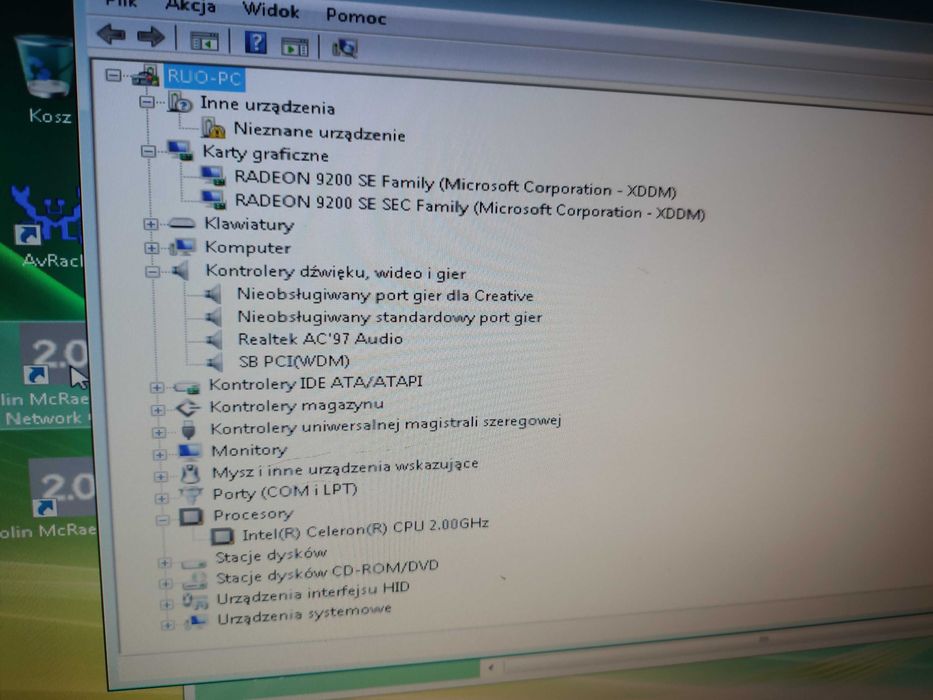Viewport: 933px width, 700px height.
Task: Collapse the Inne urządzenia category
Action: [146, 102]
